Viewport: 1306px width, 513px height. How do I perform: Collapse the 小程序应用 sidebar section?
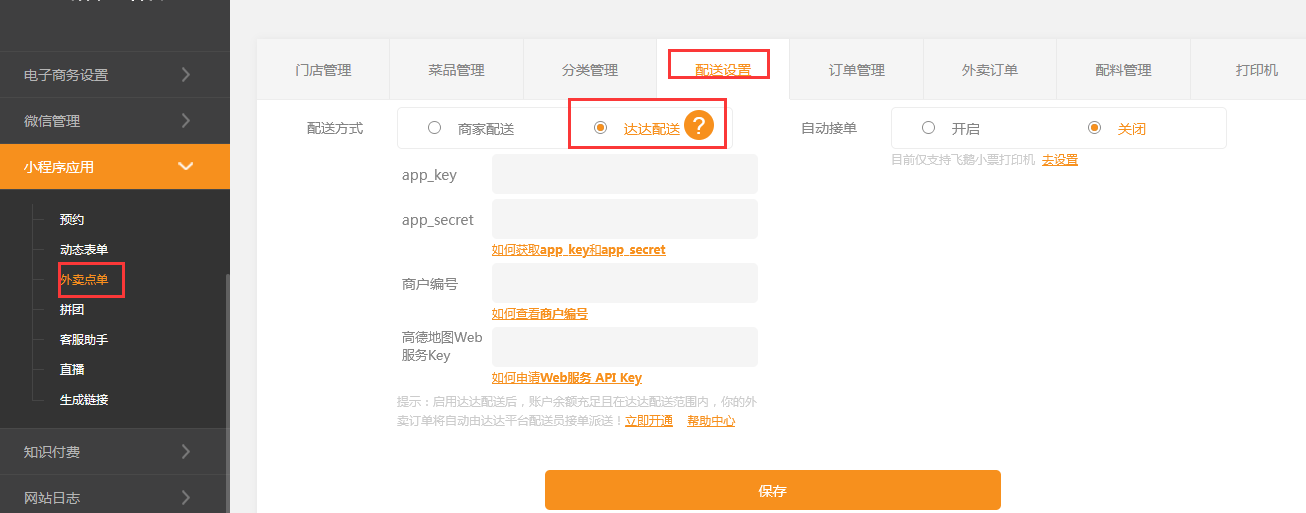click(x=114, y=167)
